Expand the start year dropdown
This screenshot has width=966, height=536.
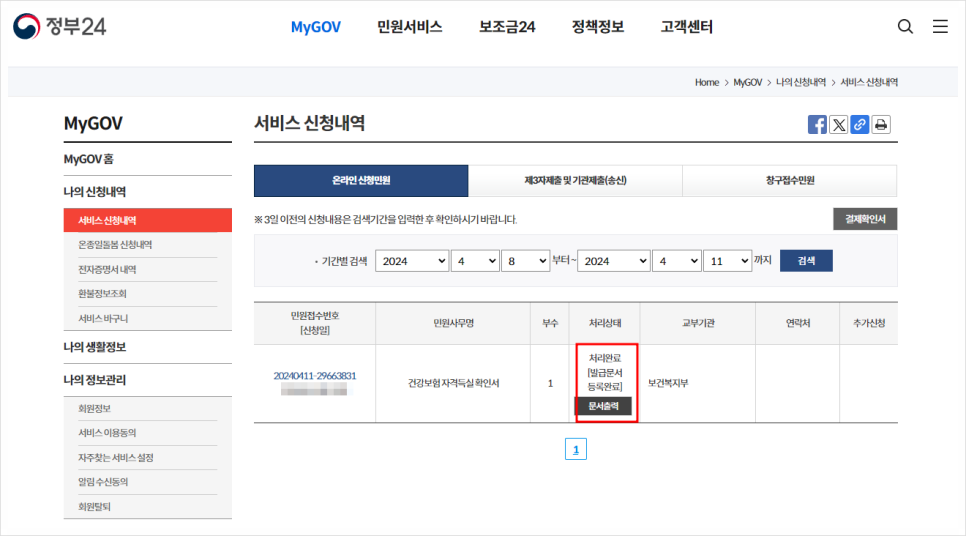pyautogui.click(x=412, y=261)
